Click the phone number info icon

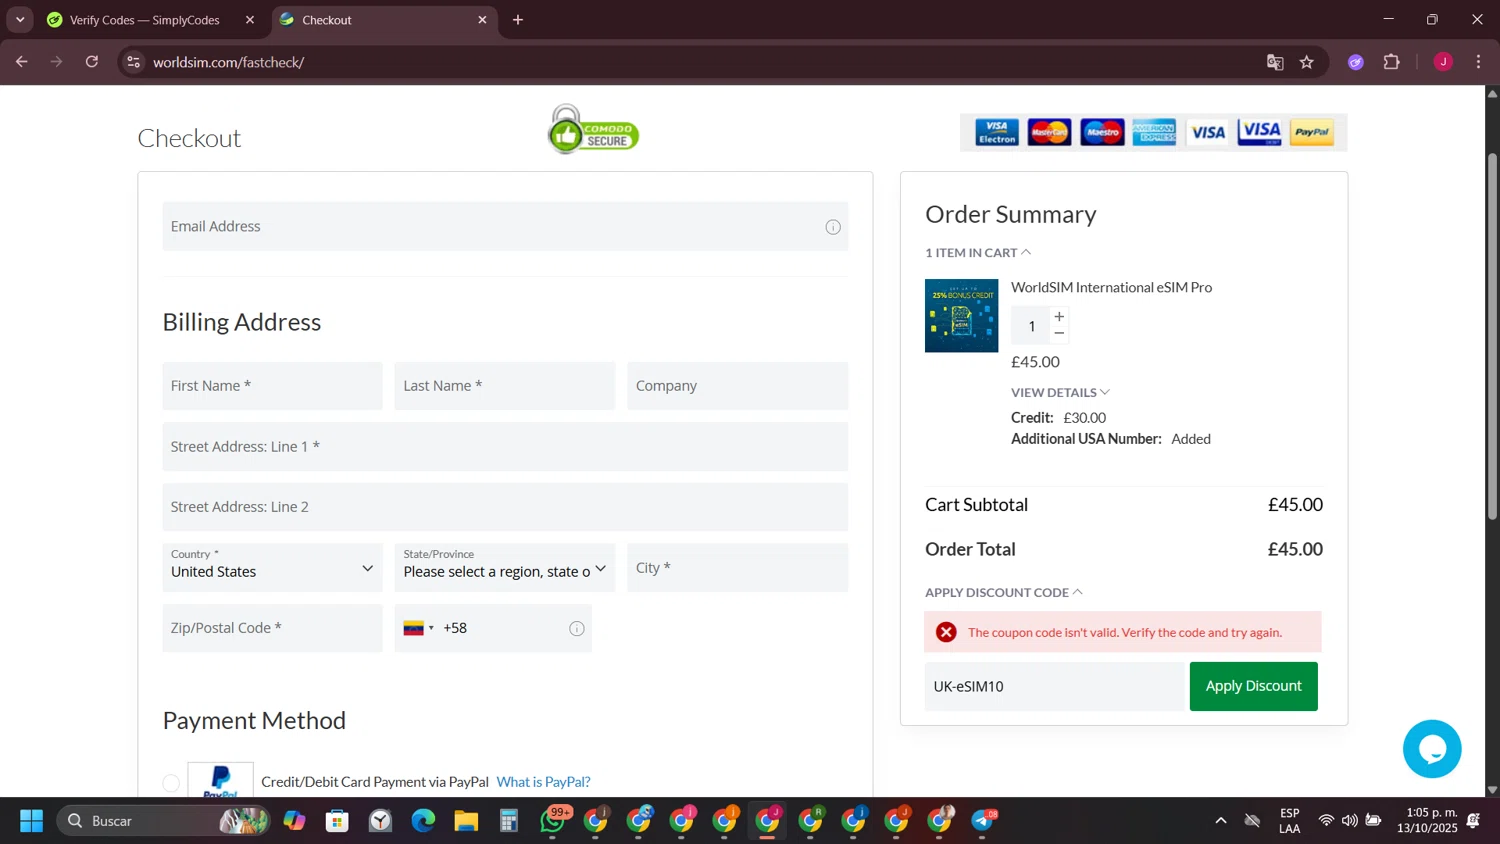click(577, 628)
